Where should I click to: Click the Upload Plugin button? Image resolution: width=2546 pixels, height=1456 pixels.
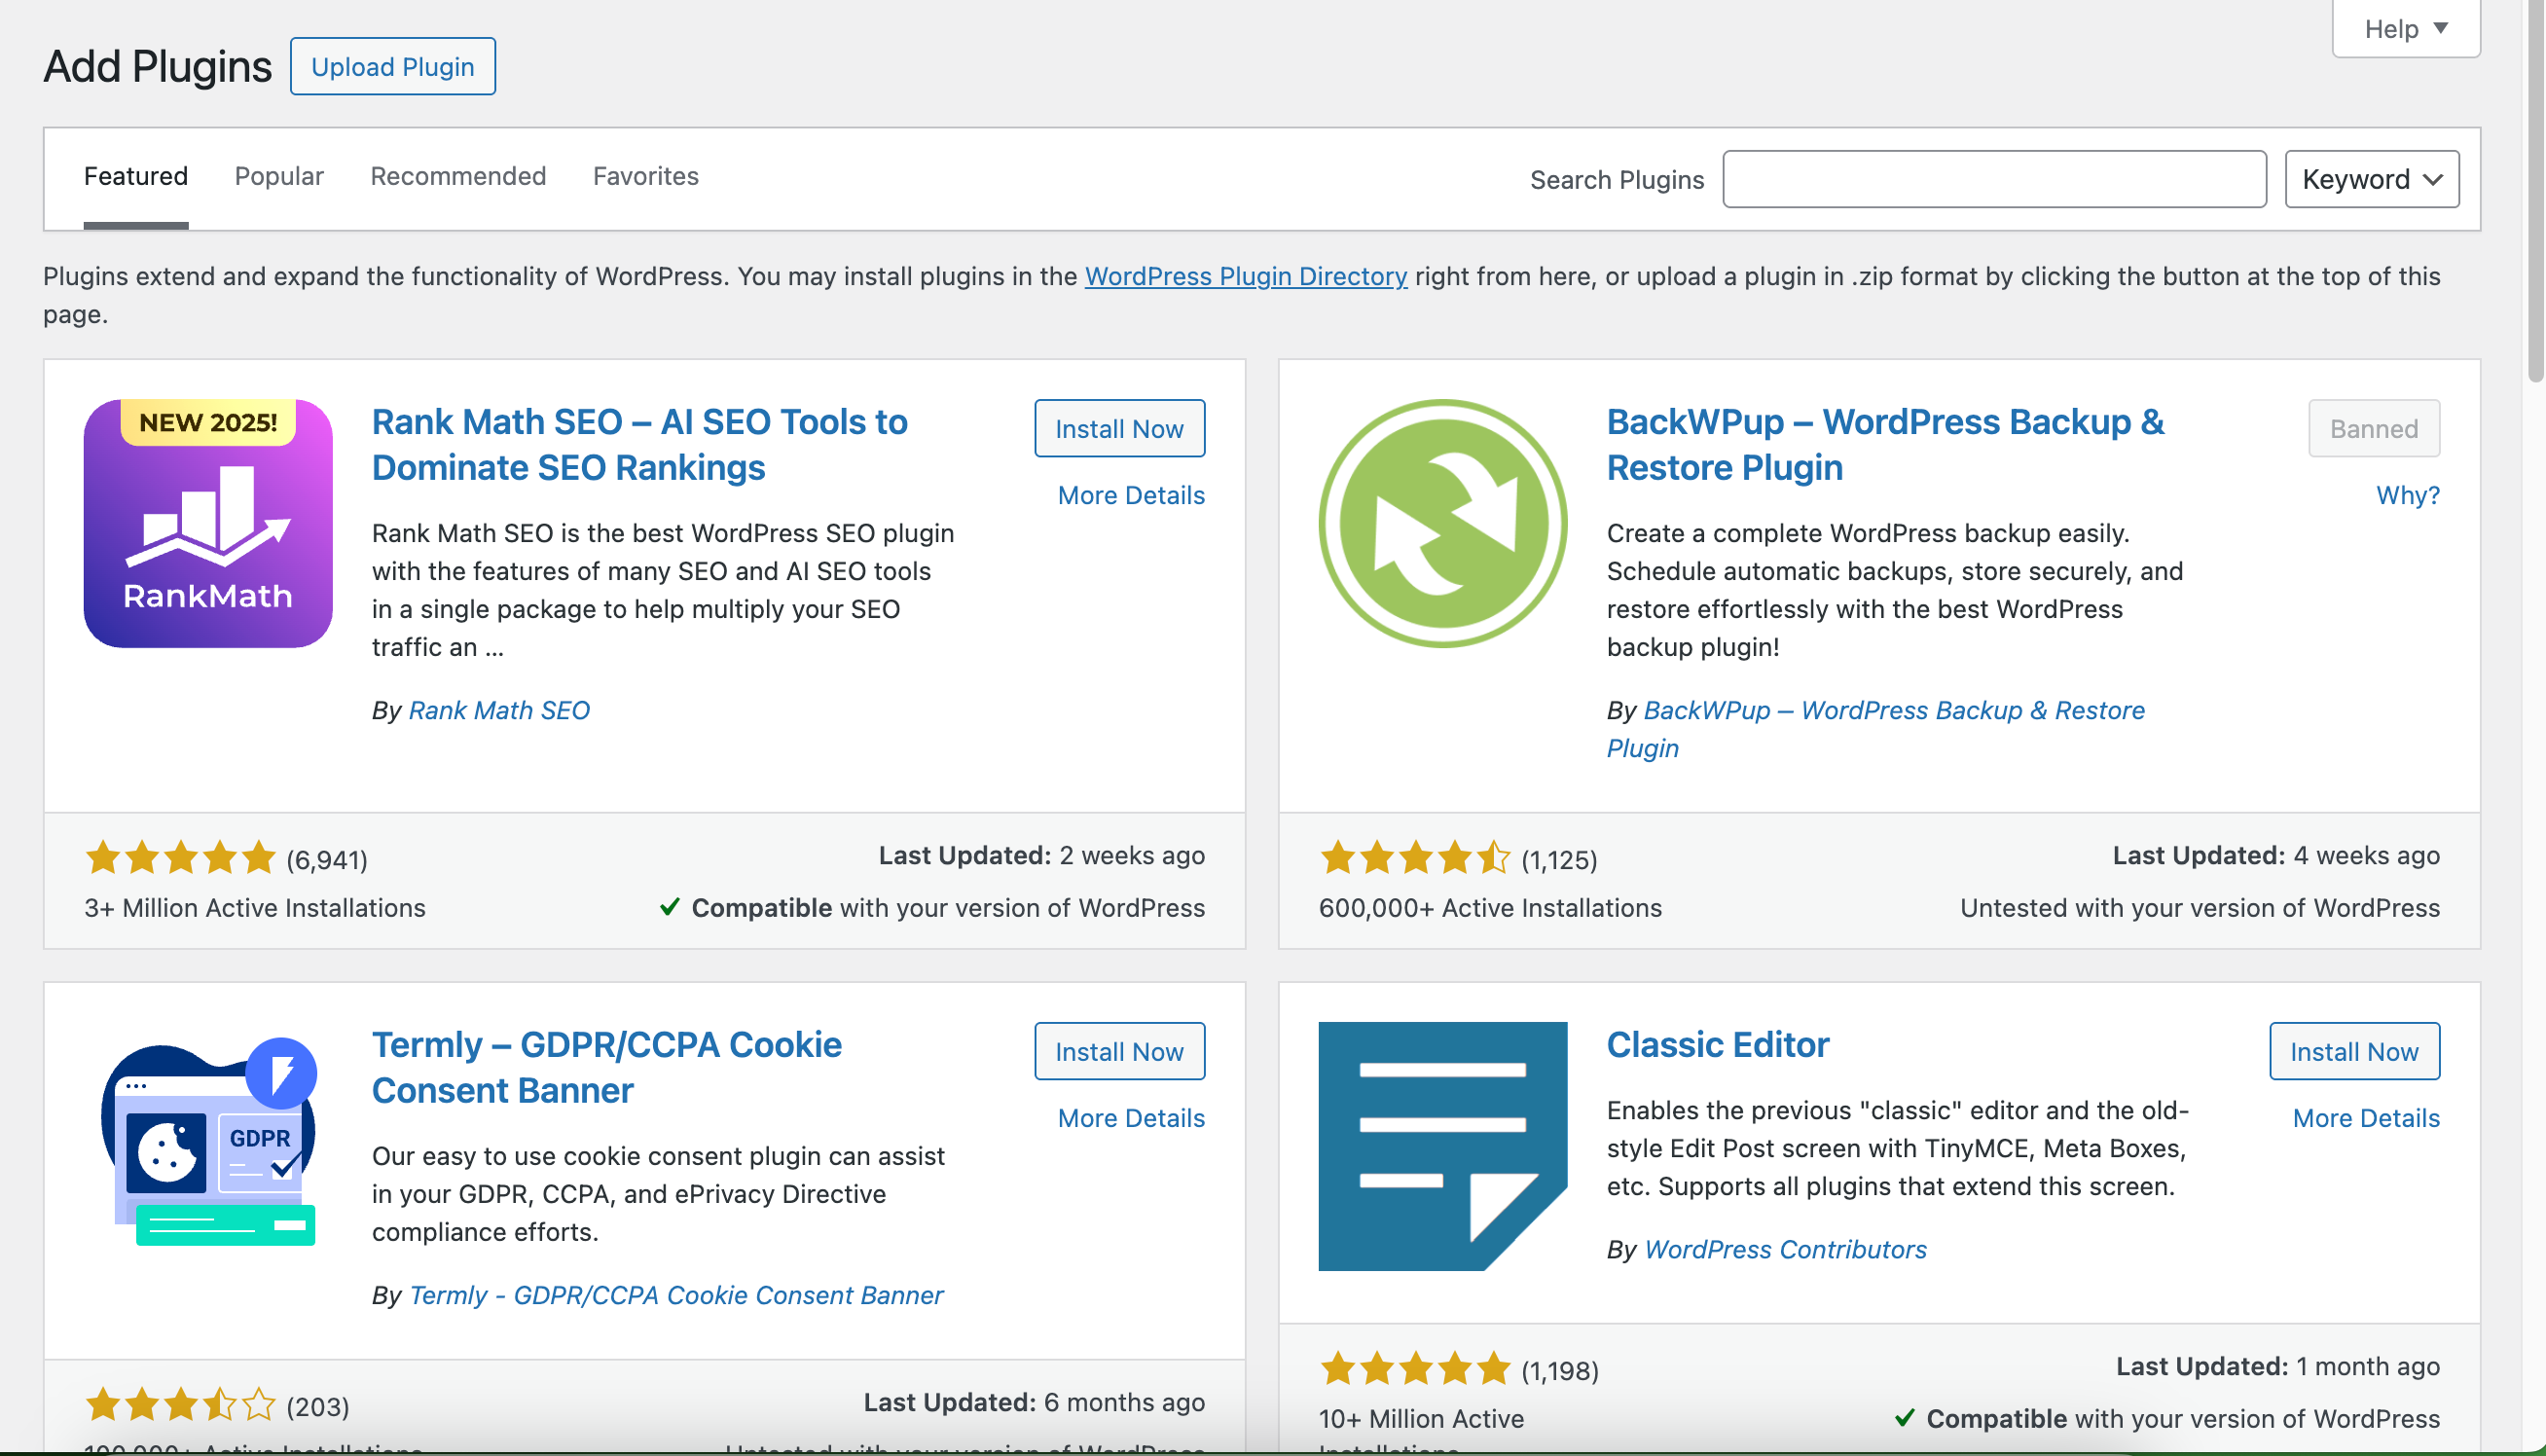[393, 66]
